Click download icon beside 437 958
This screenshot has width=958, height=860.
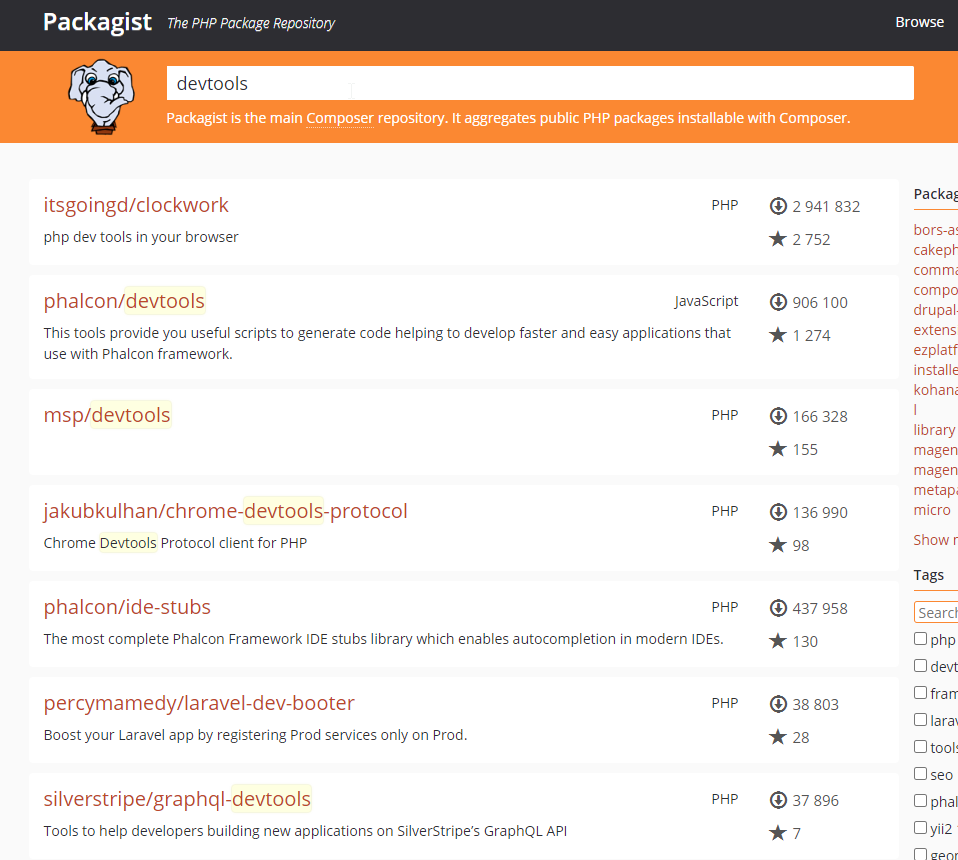(x=778, y=608)
